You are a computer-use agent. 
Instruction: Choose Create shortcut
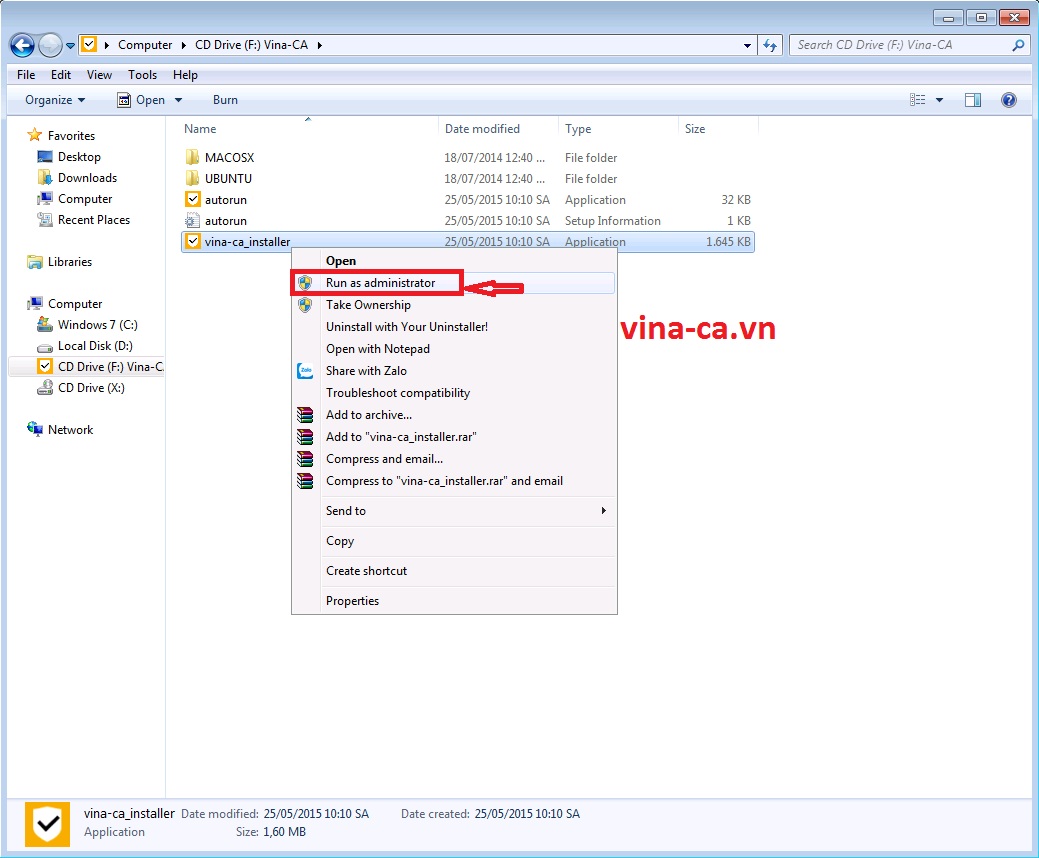click(366, 571)
